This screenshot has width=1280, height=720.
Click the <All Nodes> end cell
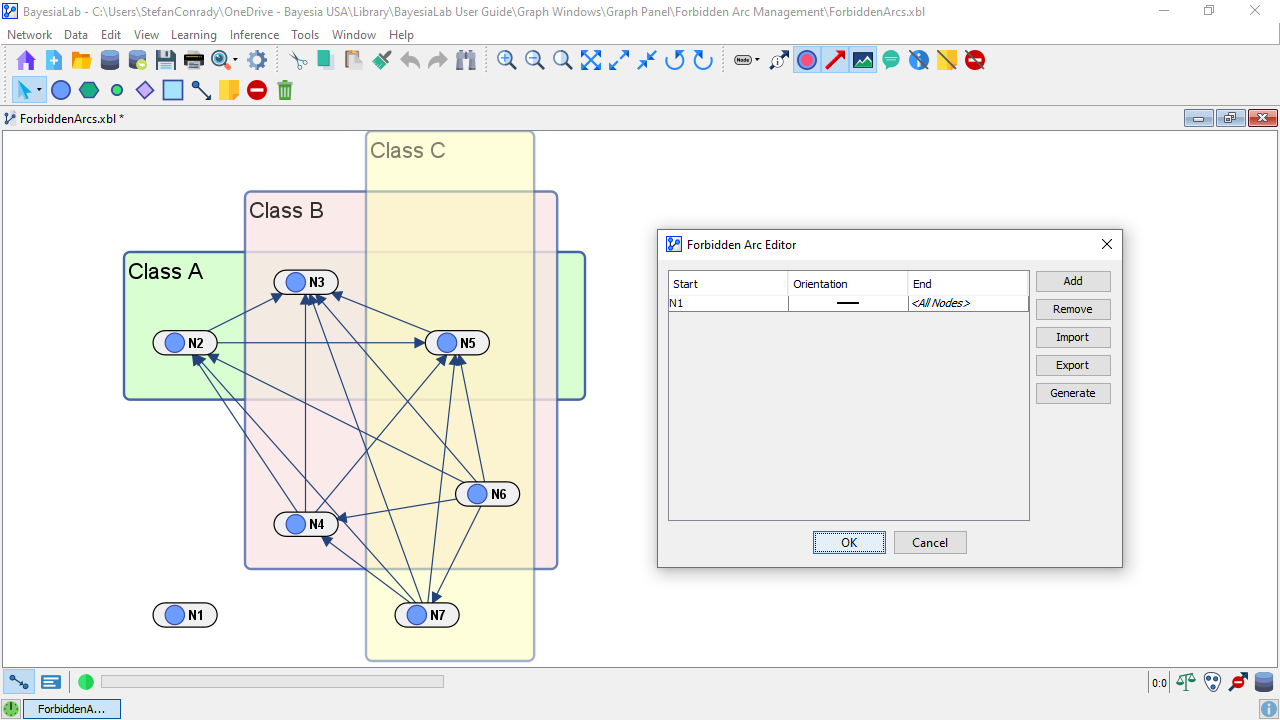968,303
